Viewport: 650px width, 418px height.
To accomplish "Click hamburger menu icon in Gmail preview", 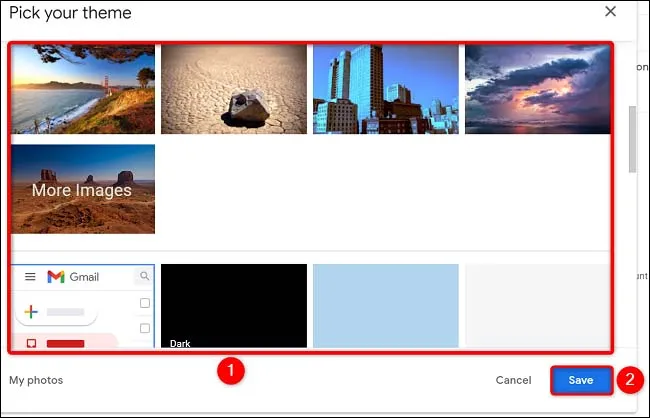I will coord(30,277).
